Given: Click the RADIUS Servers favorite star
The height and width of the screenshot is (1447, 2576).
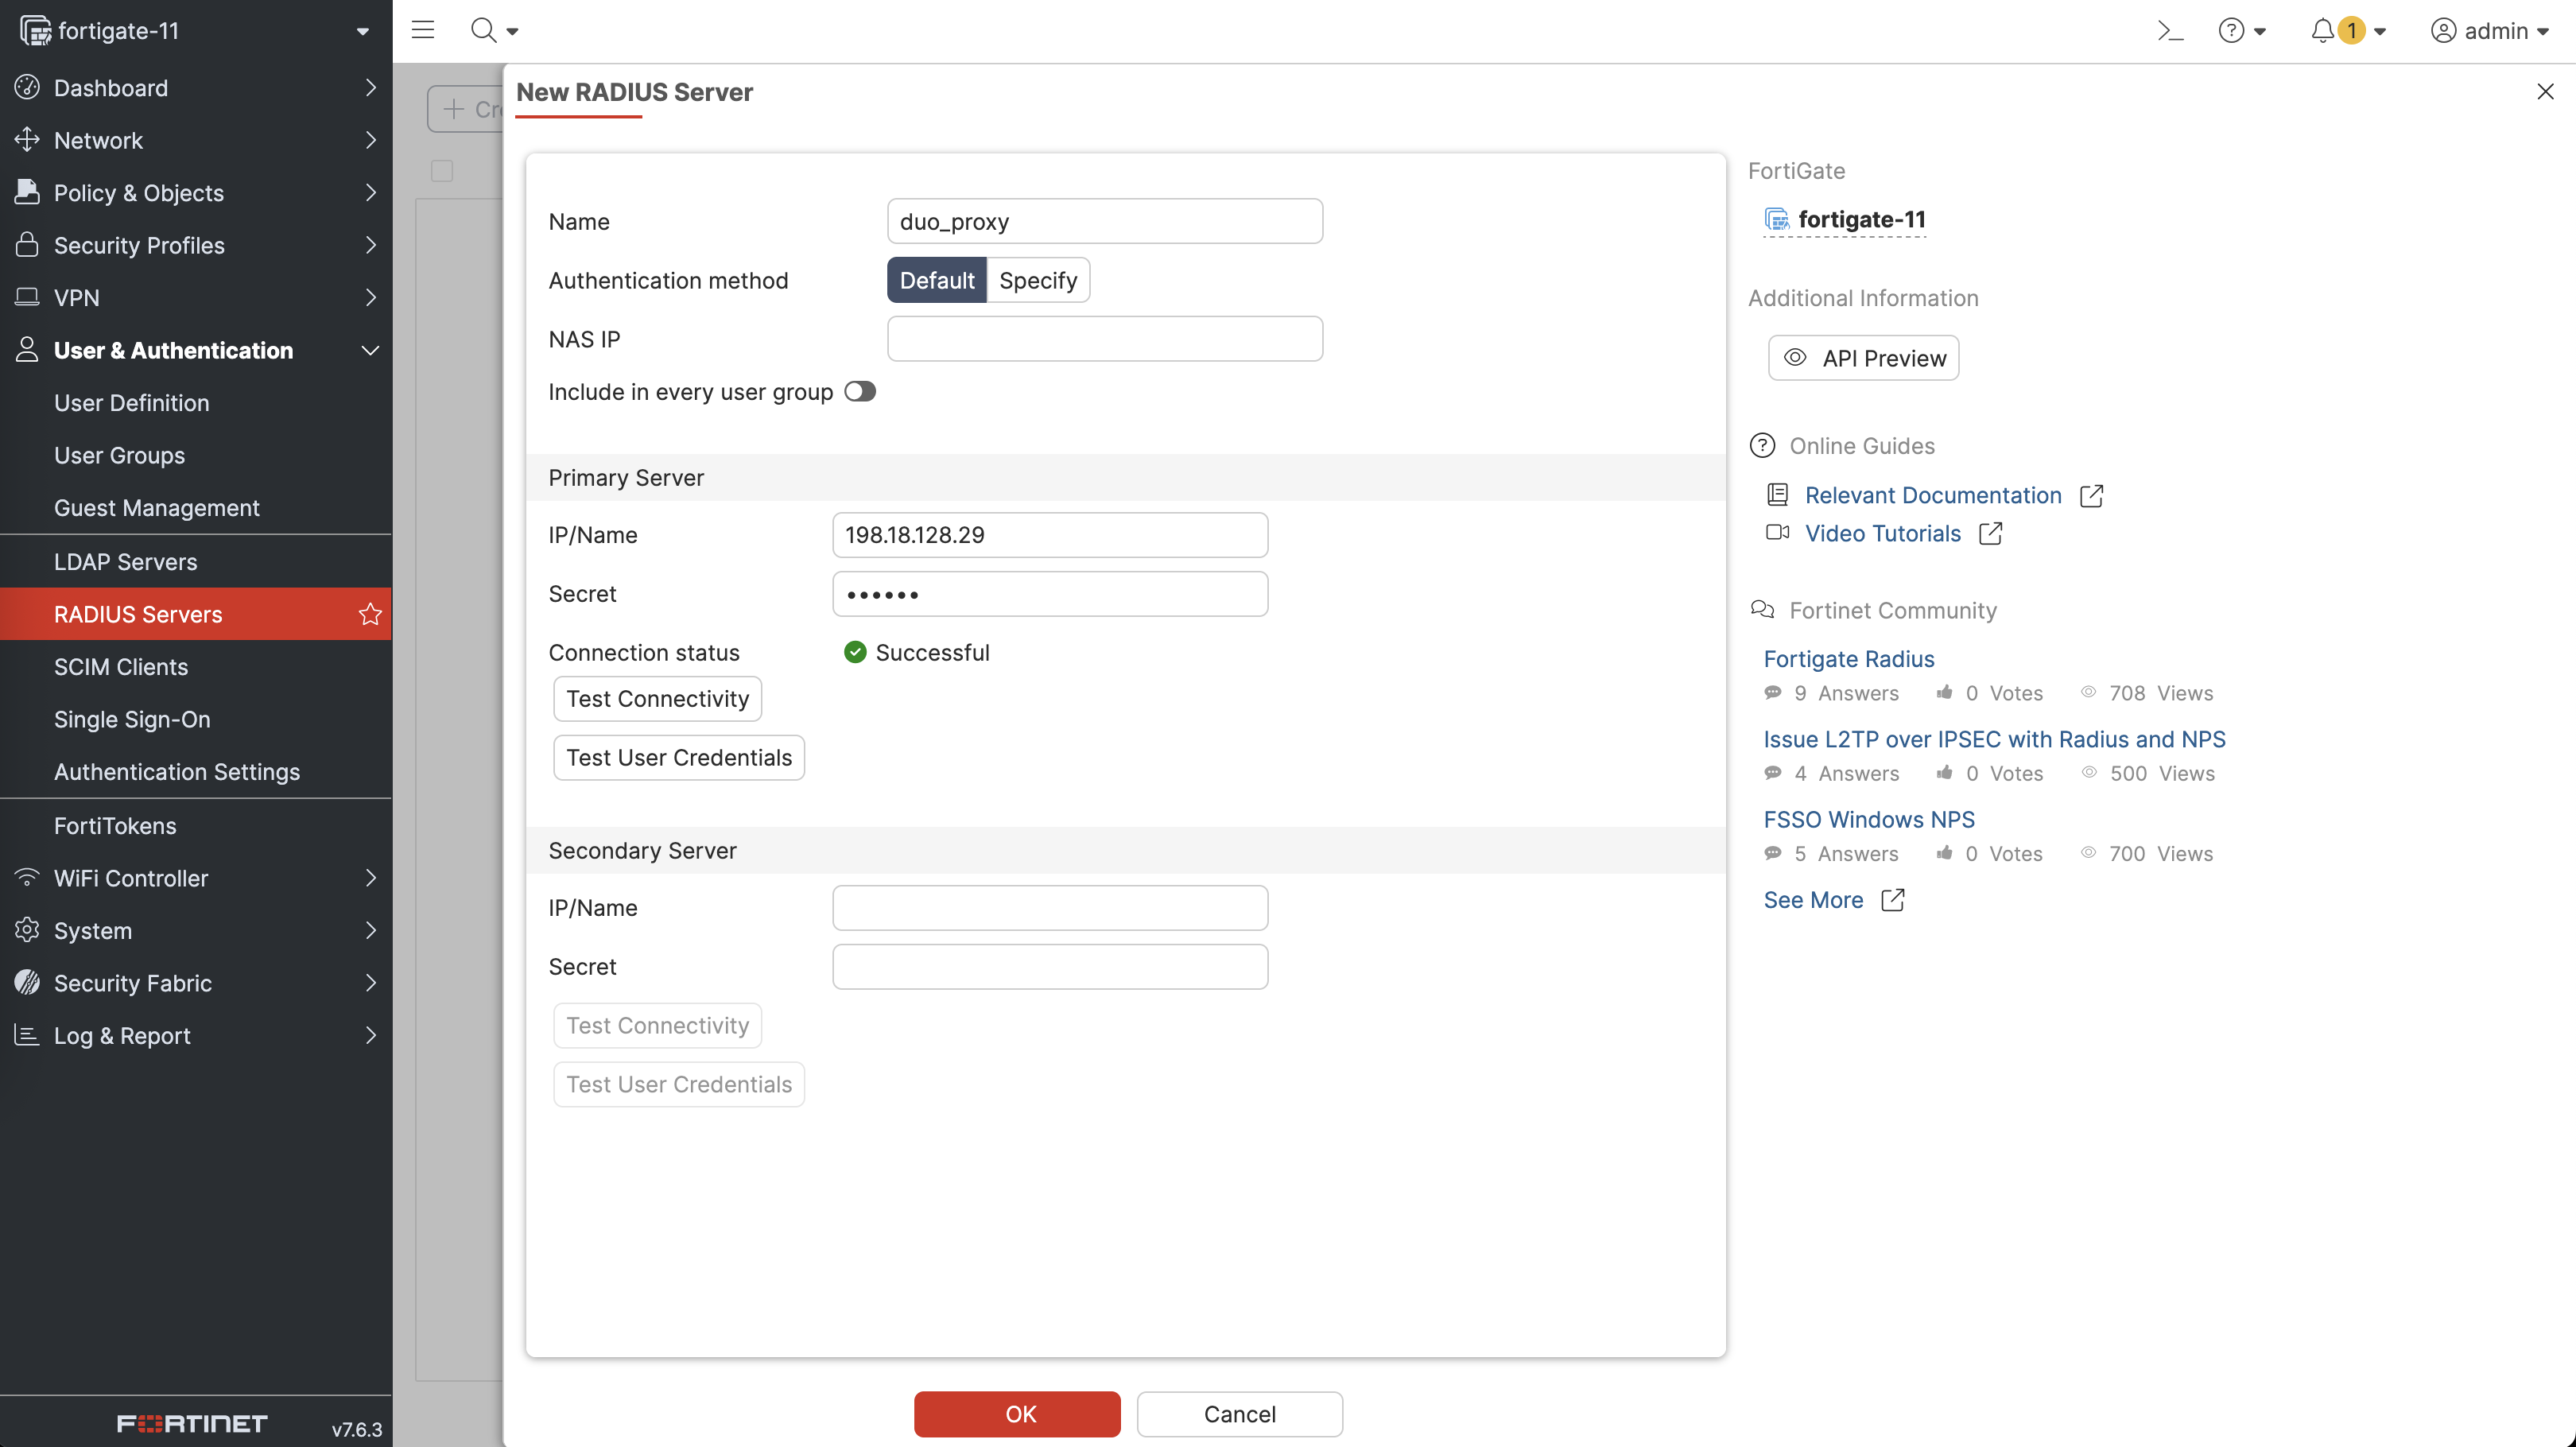Looking at the screenshot, I should point(370,614).
